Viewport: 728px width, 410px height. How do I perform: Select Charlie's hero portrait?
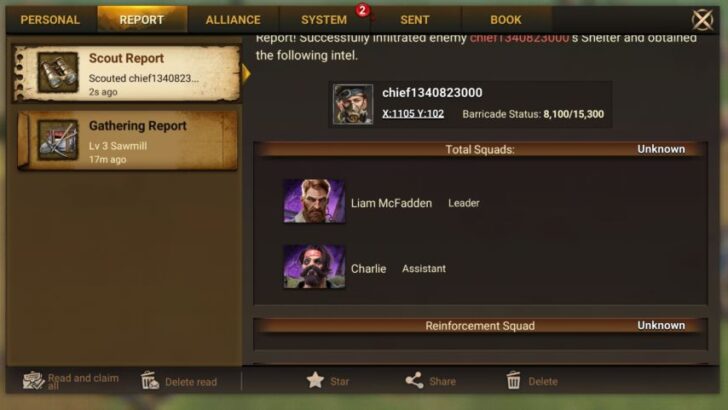314,267
